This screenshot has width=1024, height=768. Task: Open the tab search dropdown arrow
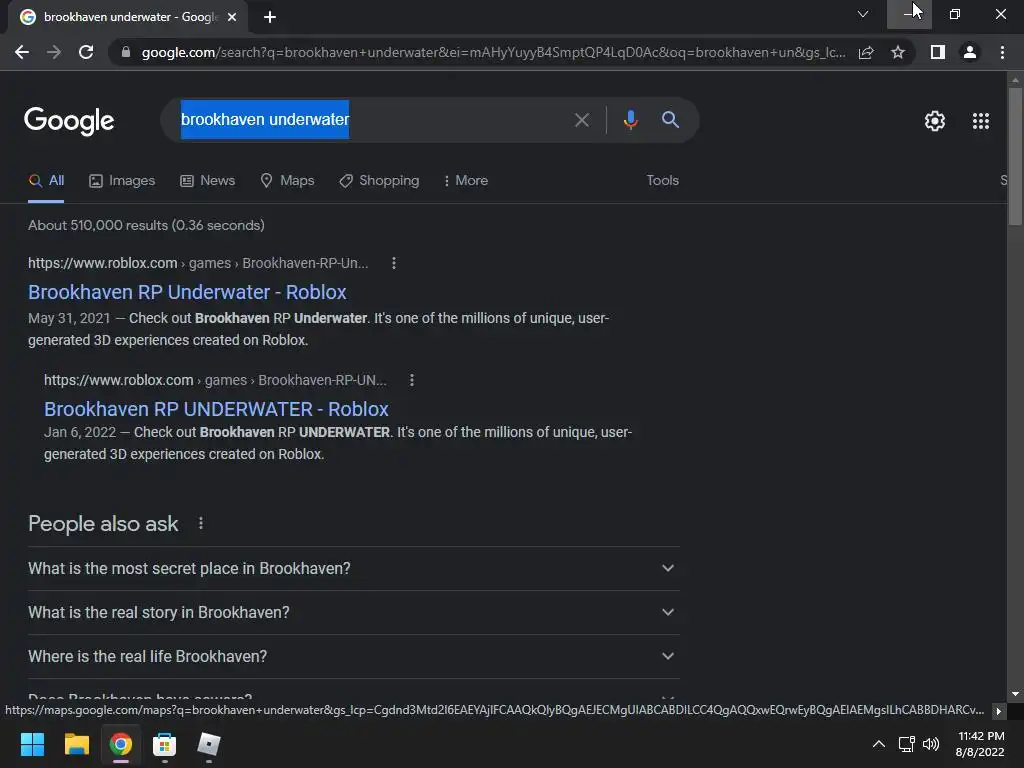863,14
